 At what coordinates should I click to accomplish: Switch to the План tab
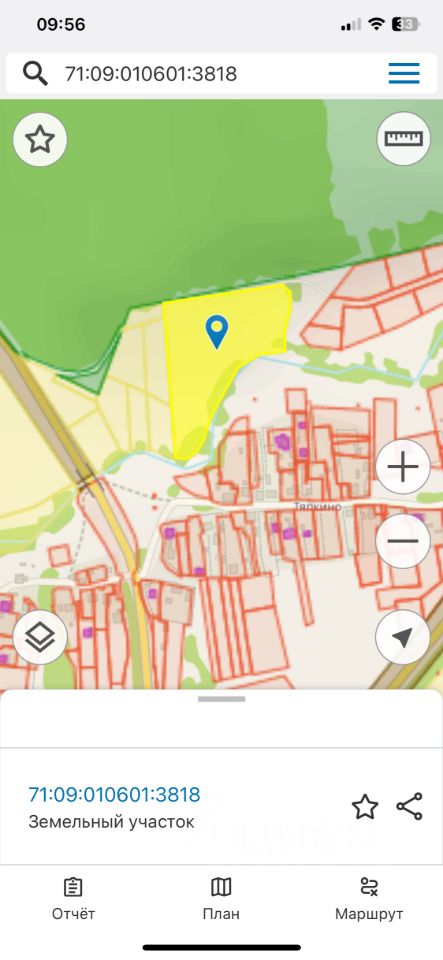click(221, 899)
